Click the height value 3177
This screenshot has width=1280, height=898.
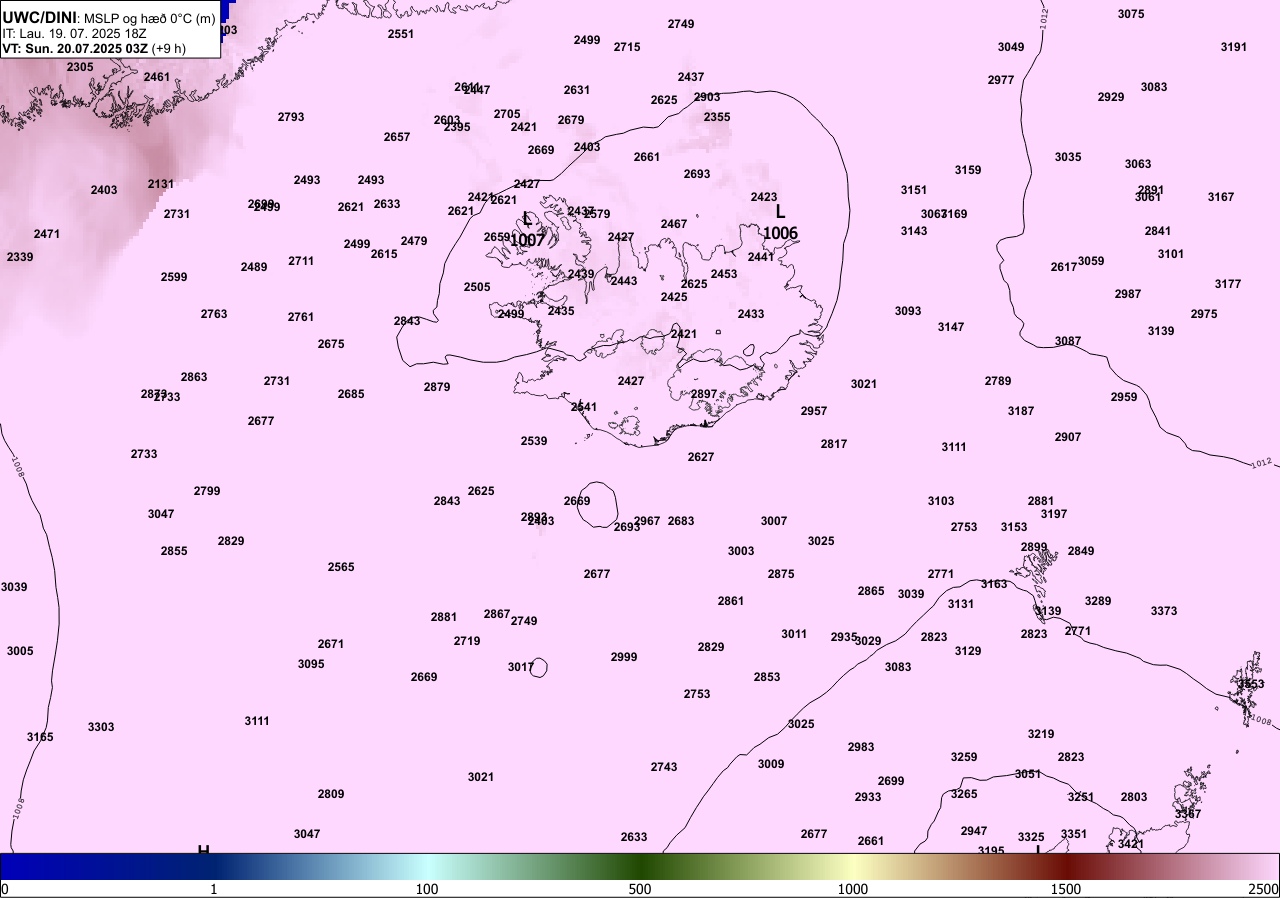(x=1228, y=284)
